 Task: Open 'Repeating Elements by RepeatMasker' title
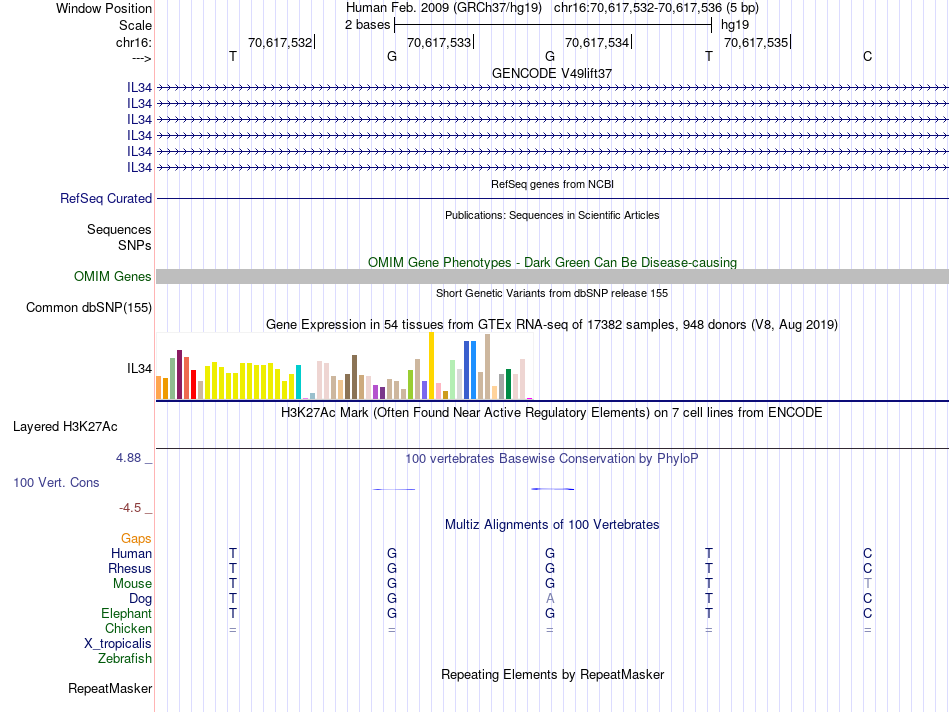point(552,675)
